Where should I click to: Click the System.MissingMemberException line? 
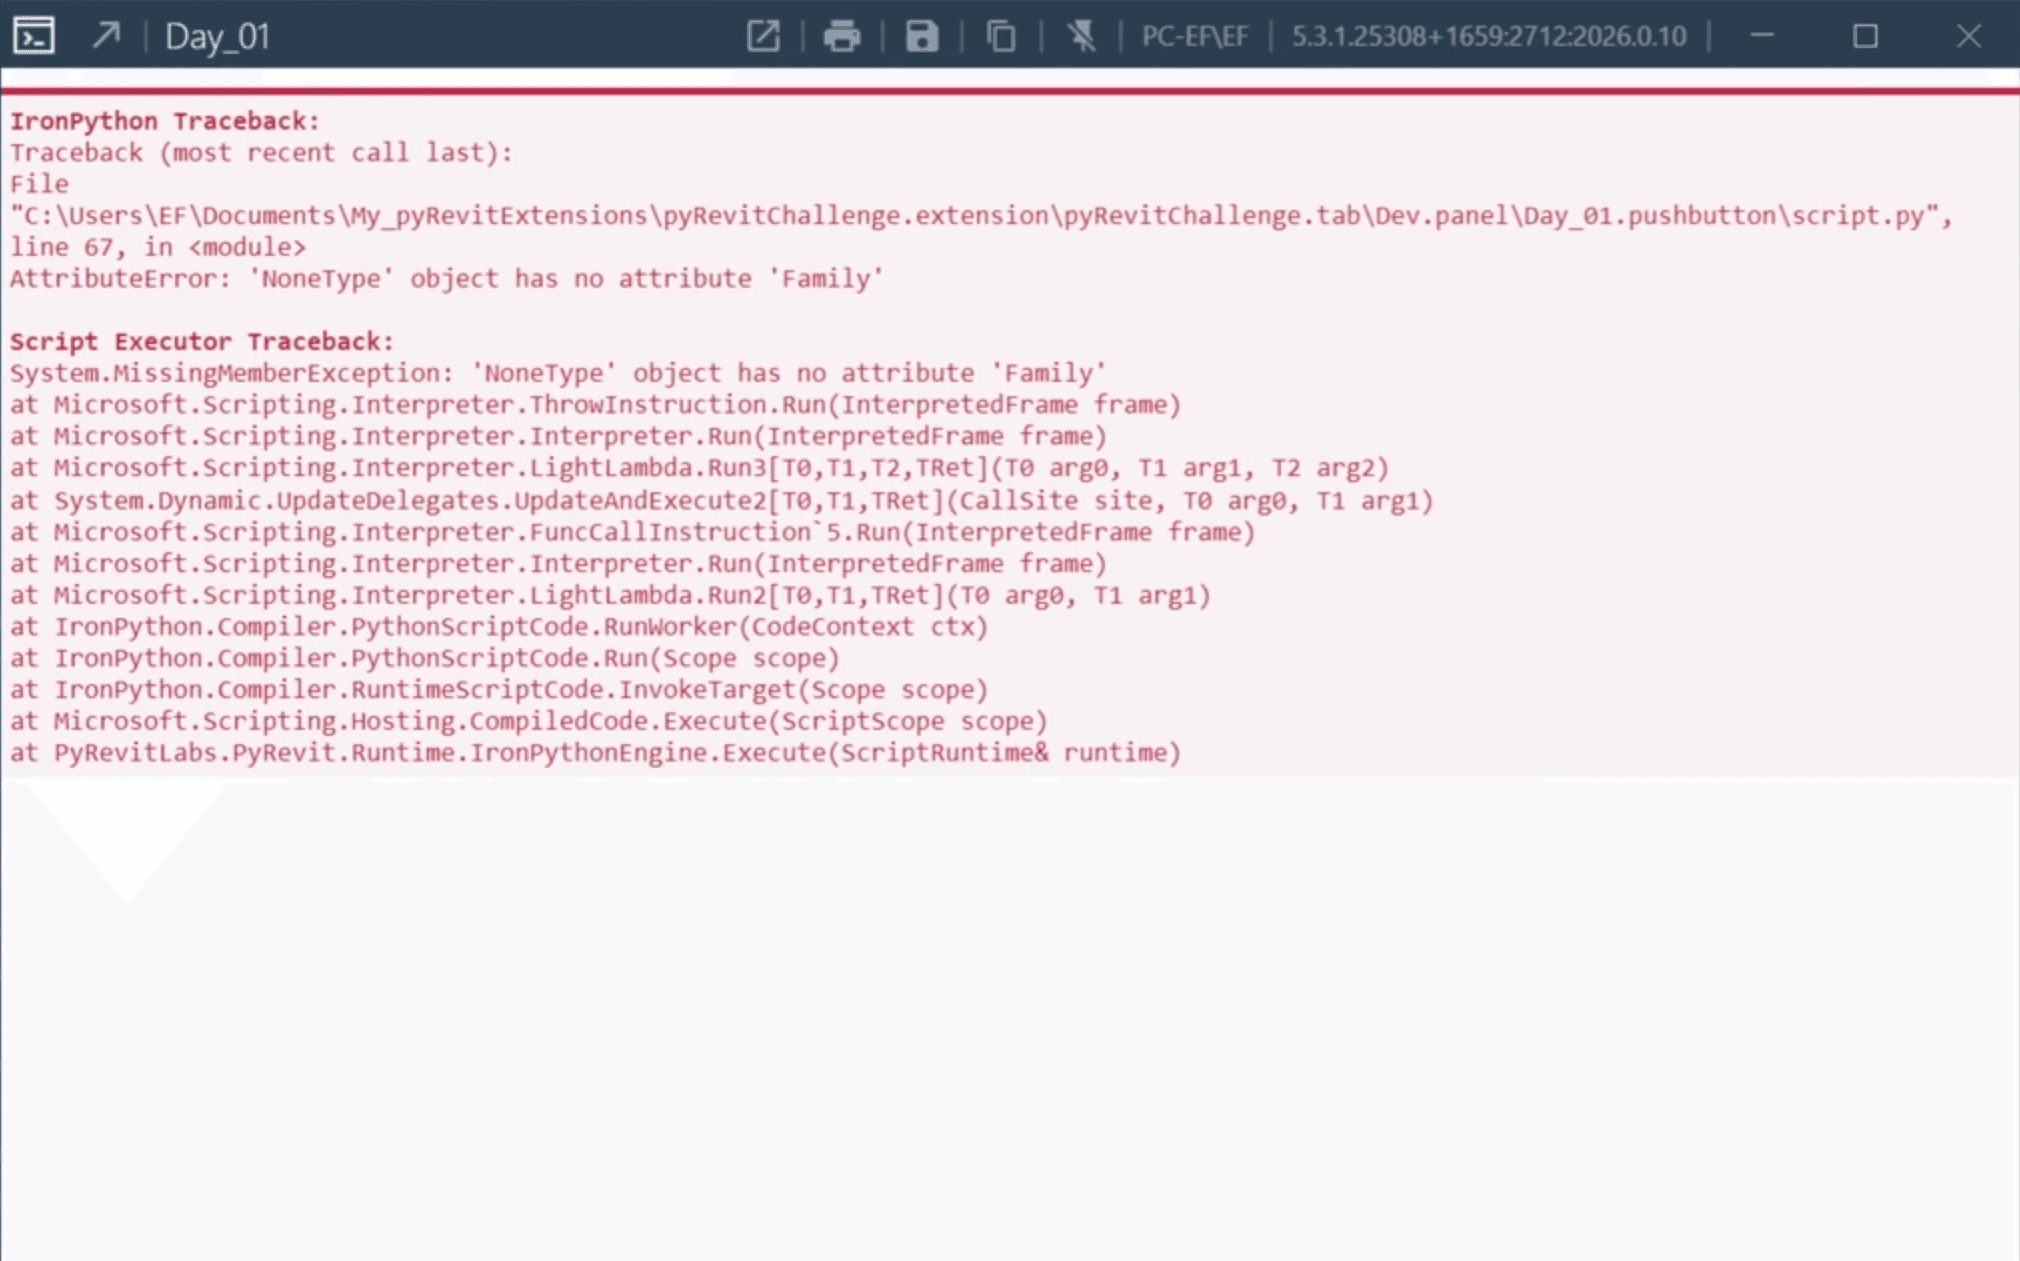click(558, 374)
